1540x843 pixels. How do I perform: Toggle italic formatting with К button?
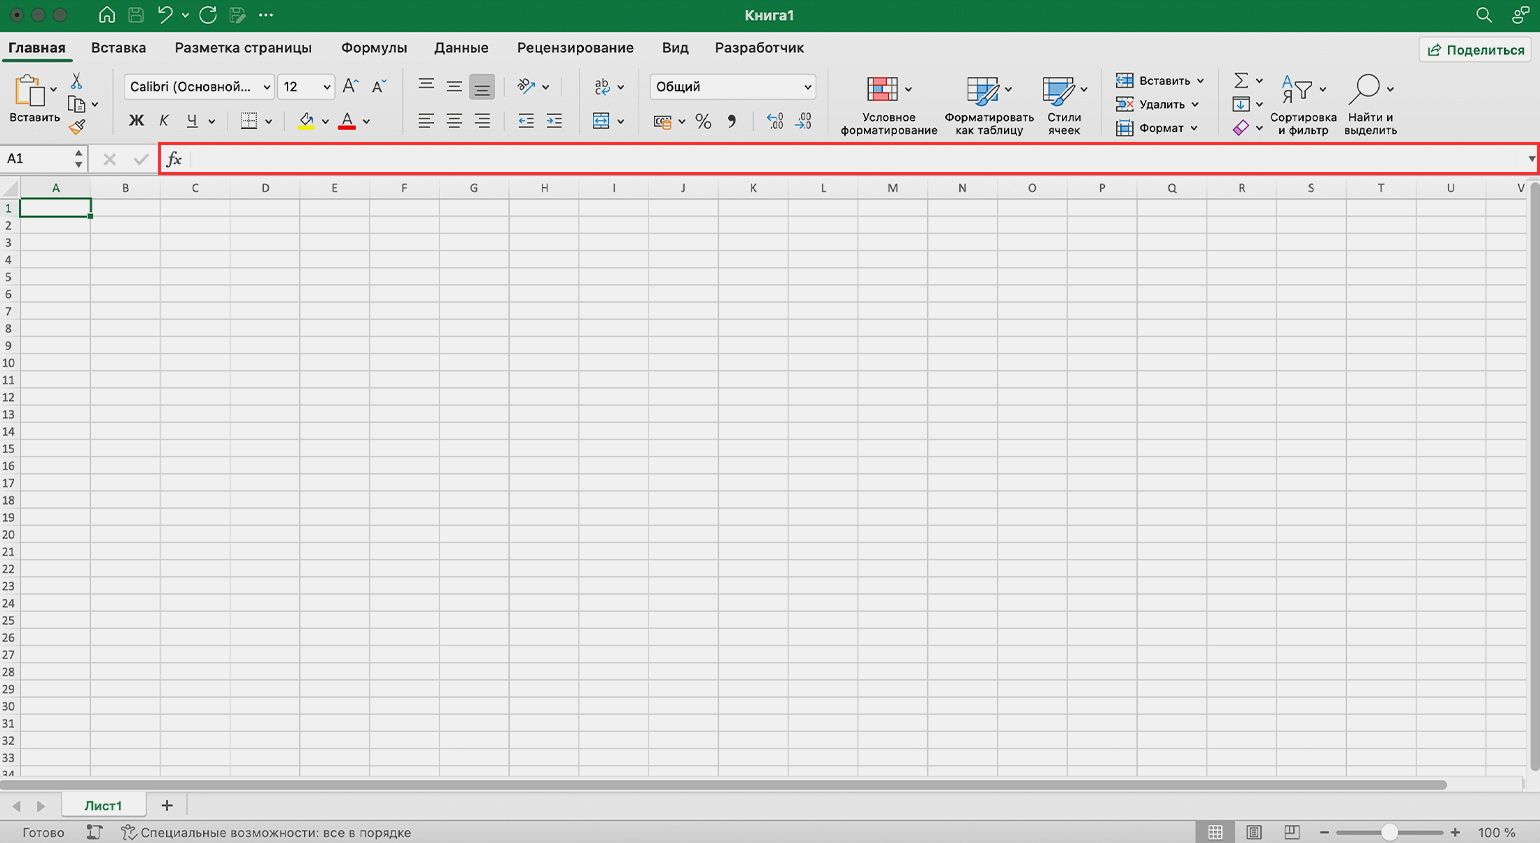(x=164, y=121)
